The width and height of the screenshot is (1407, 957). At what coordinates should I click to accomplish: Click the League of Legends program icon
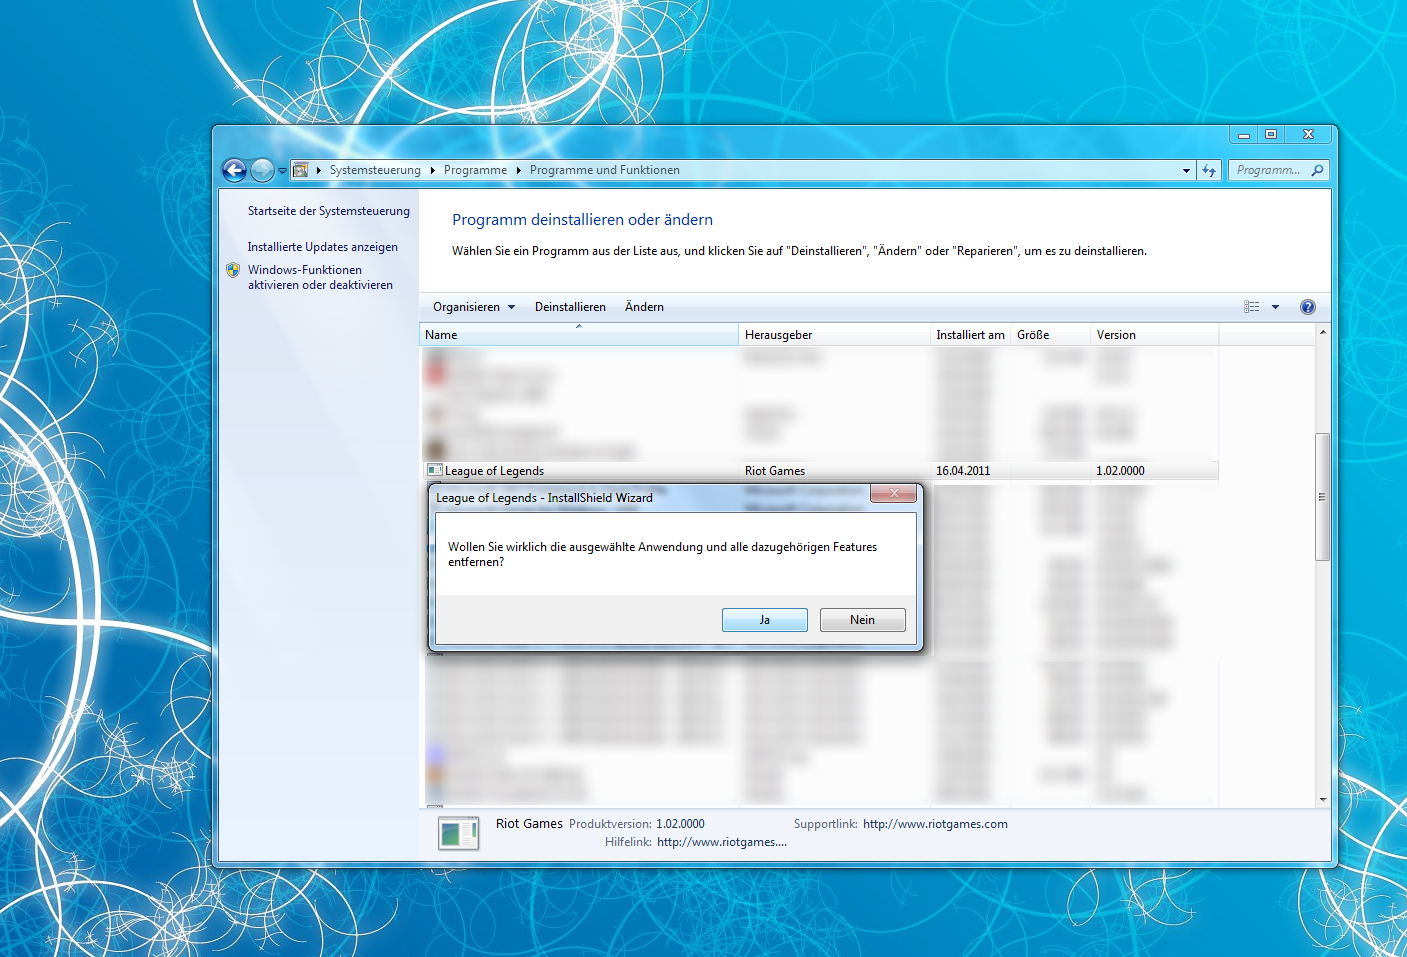(x=434, y=470)
